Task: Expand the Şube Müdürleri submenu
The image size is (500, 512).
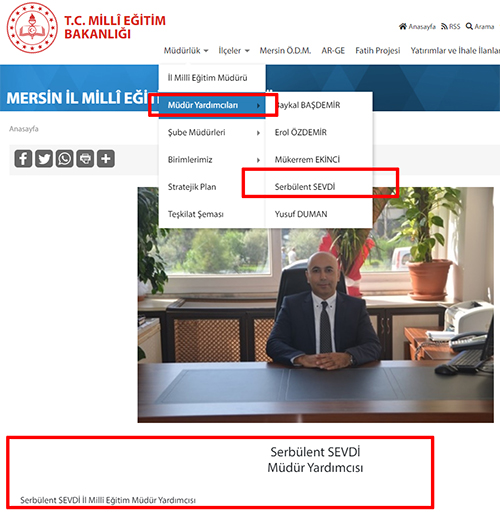Action: 212,133
